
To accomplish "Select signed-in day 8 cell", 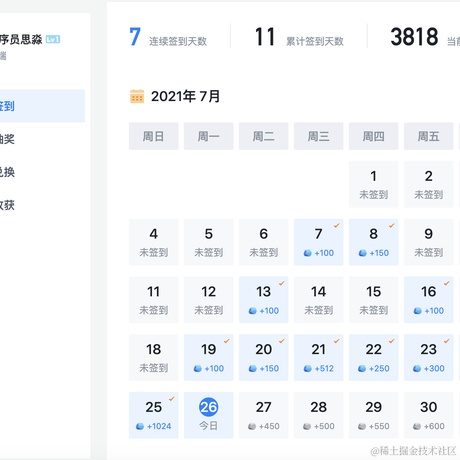I will (x=374, y=242).
